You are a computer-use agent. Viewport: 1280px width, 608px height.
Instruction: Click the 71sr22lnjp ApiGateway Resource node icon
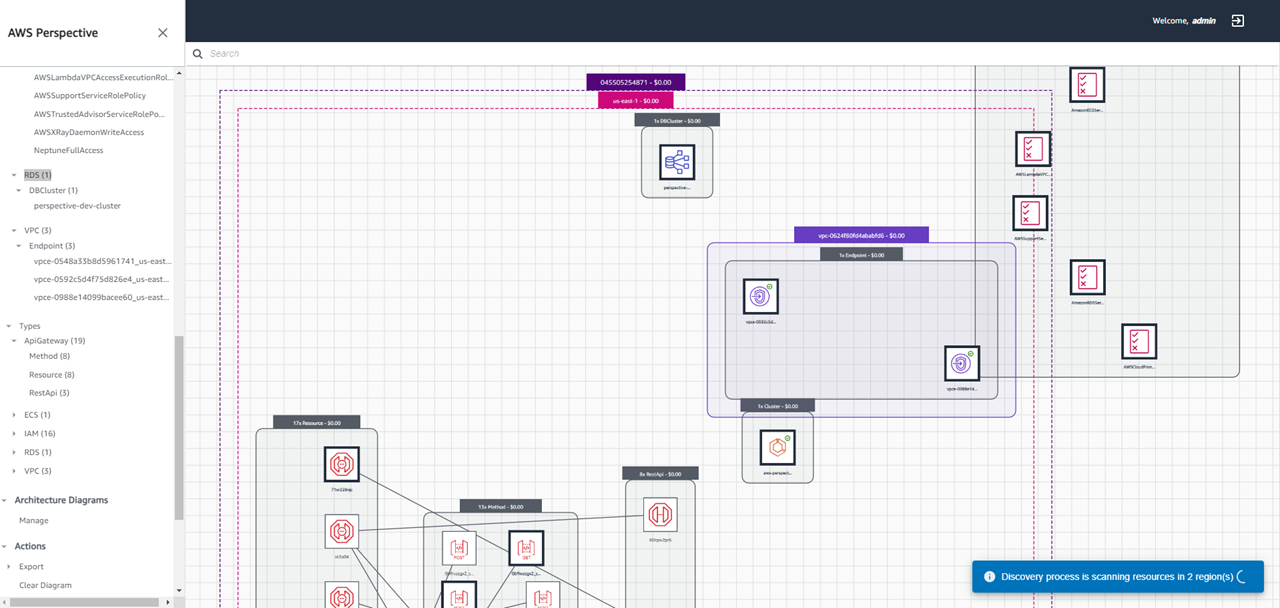[342, 464]
